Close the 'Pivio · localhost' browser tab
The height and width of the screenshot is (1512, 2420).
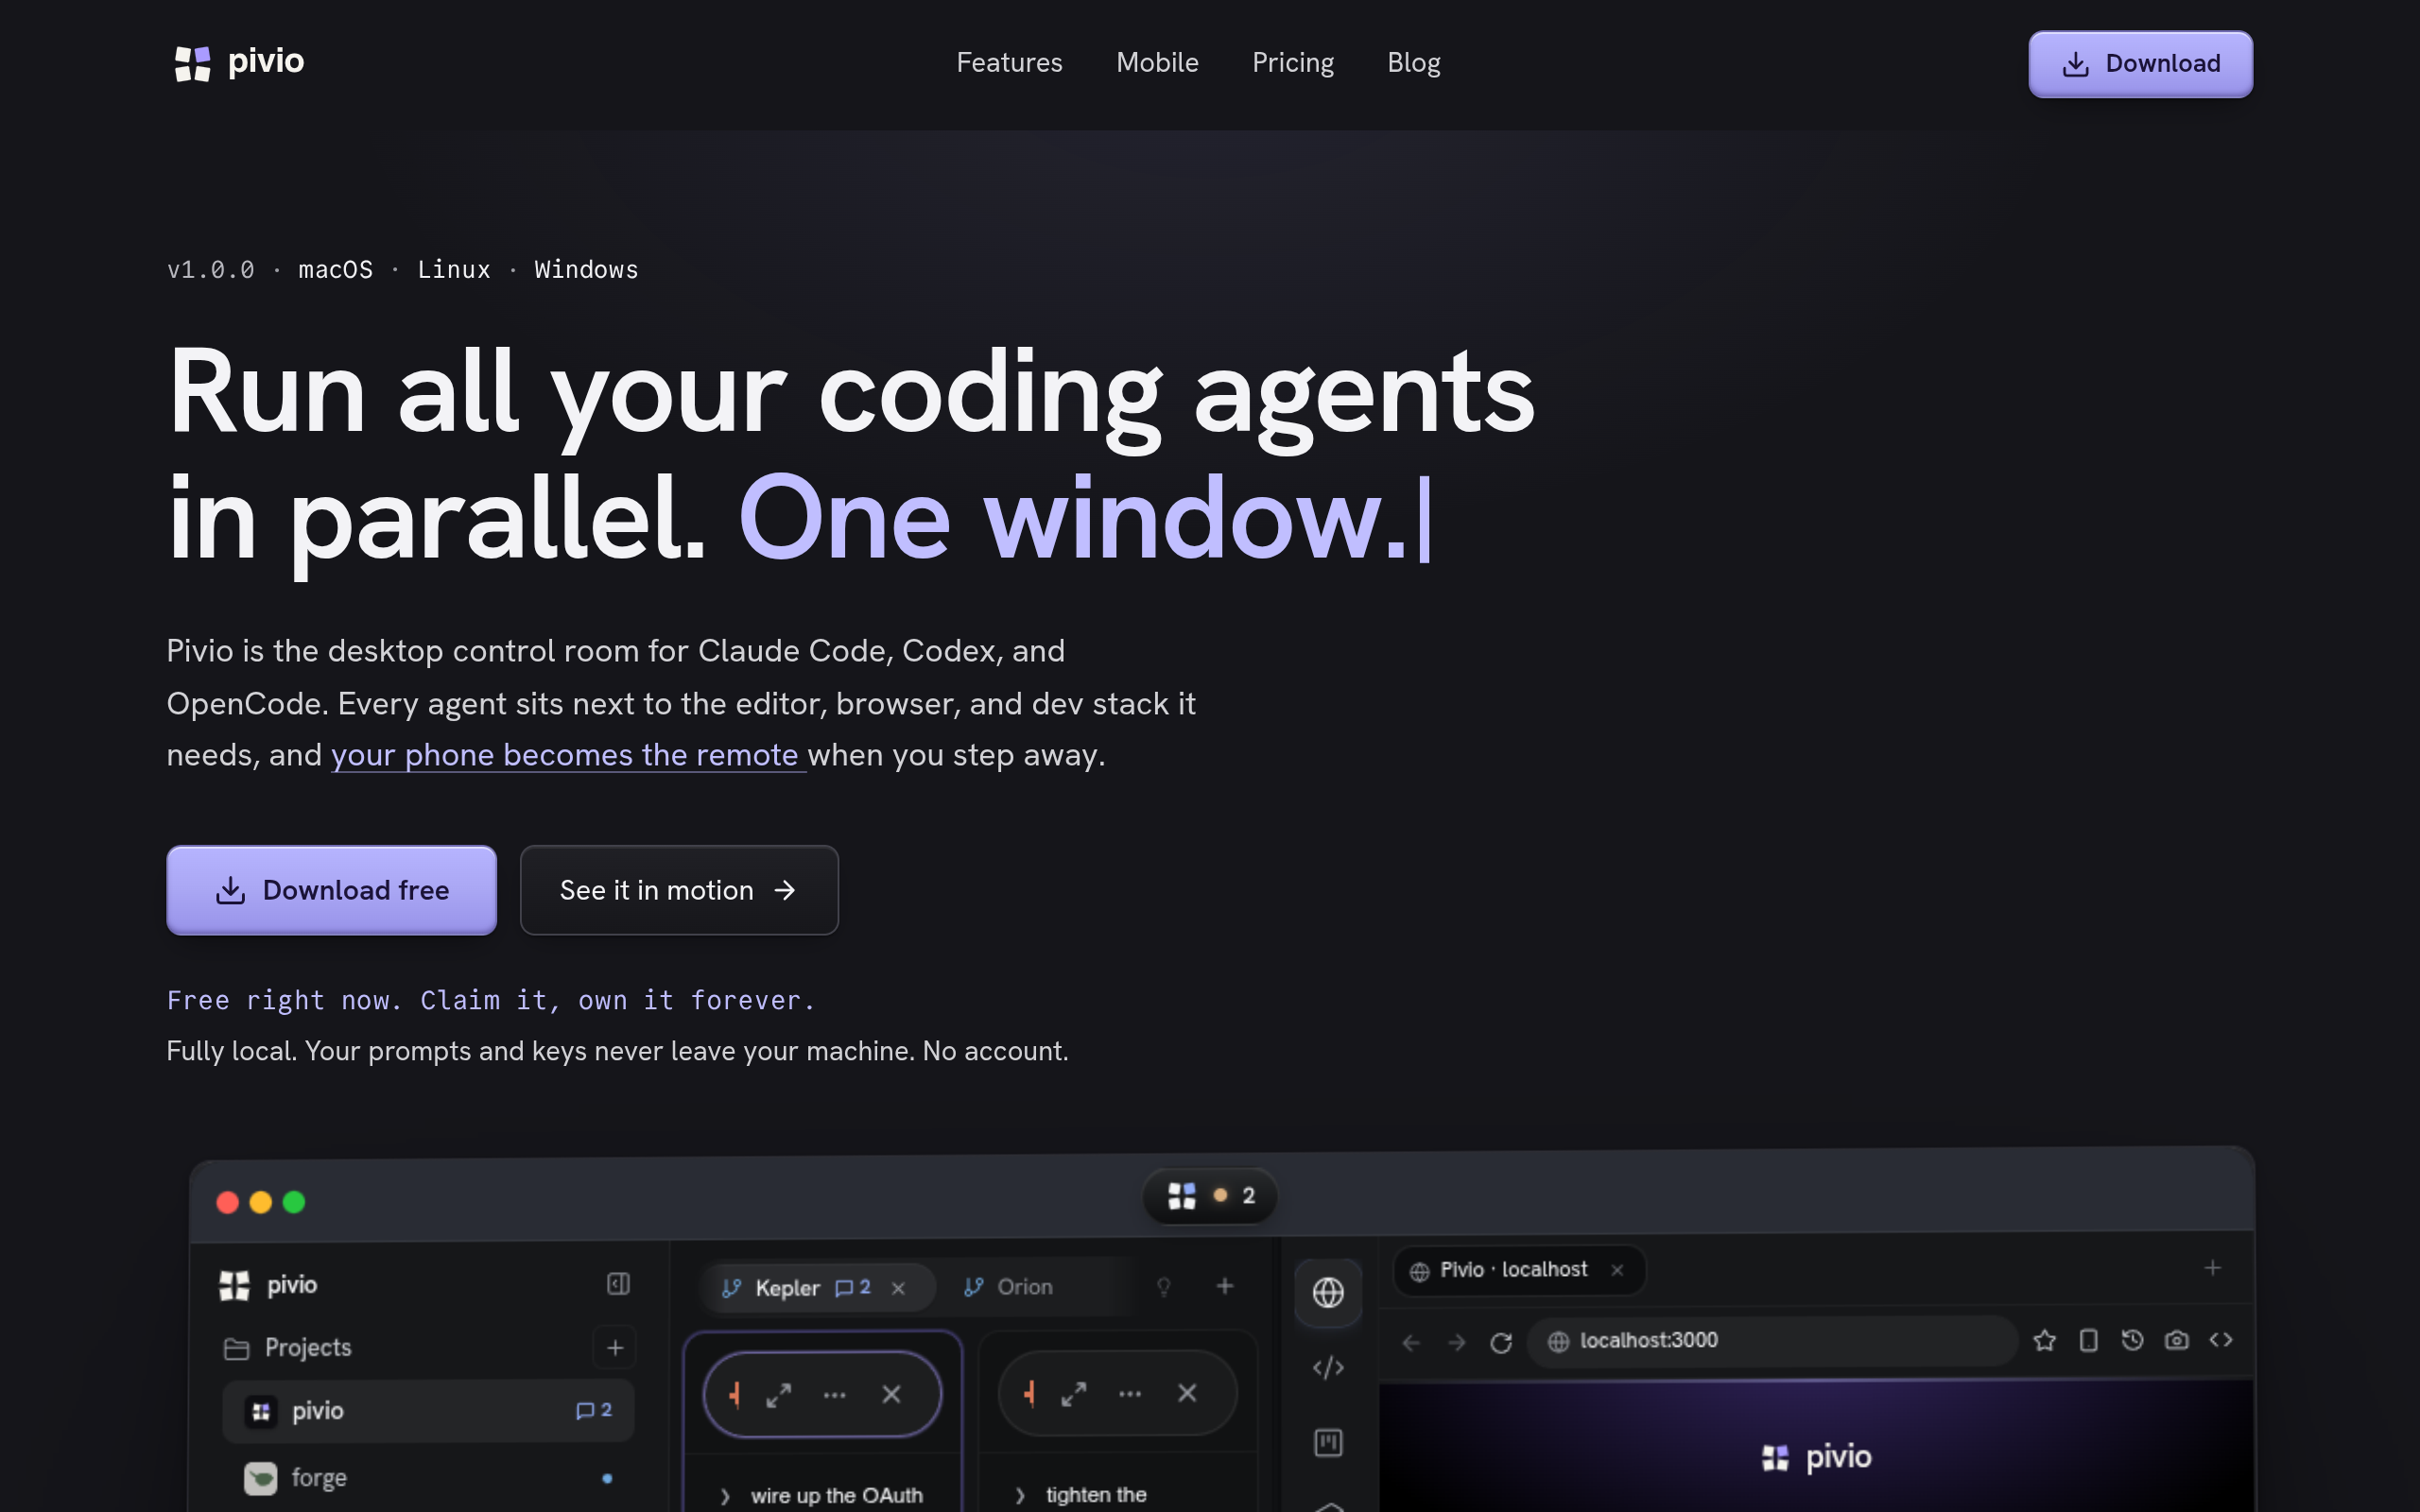1617,1270
